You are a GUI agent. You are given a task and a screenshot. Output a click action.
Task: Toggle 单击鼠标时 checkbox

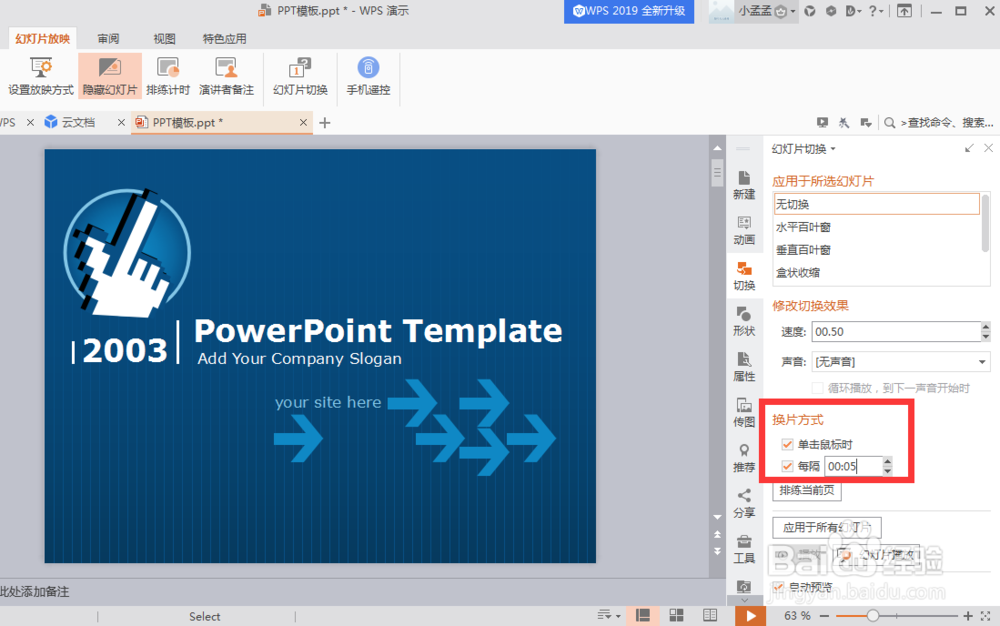(787, 444)
